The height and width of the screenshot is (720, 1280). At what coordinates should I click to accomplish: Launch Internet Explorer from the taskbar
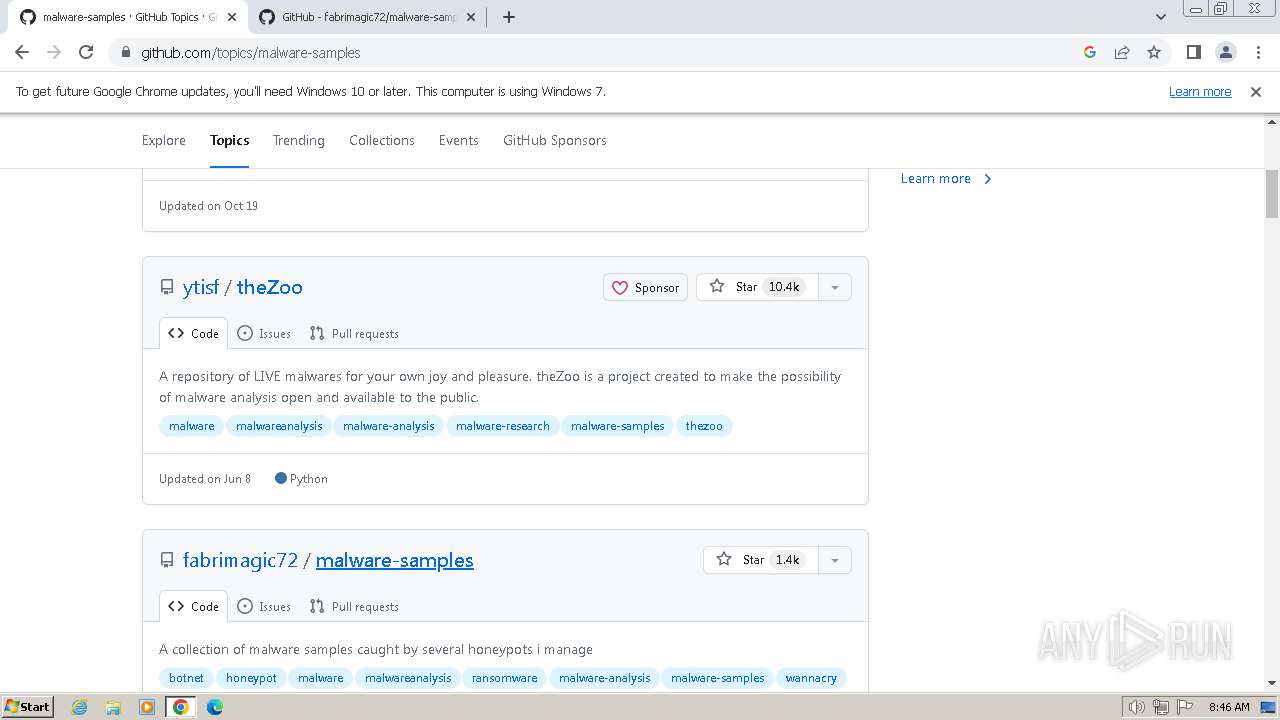pos(79,707)
